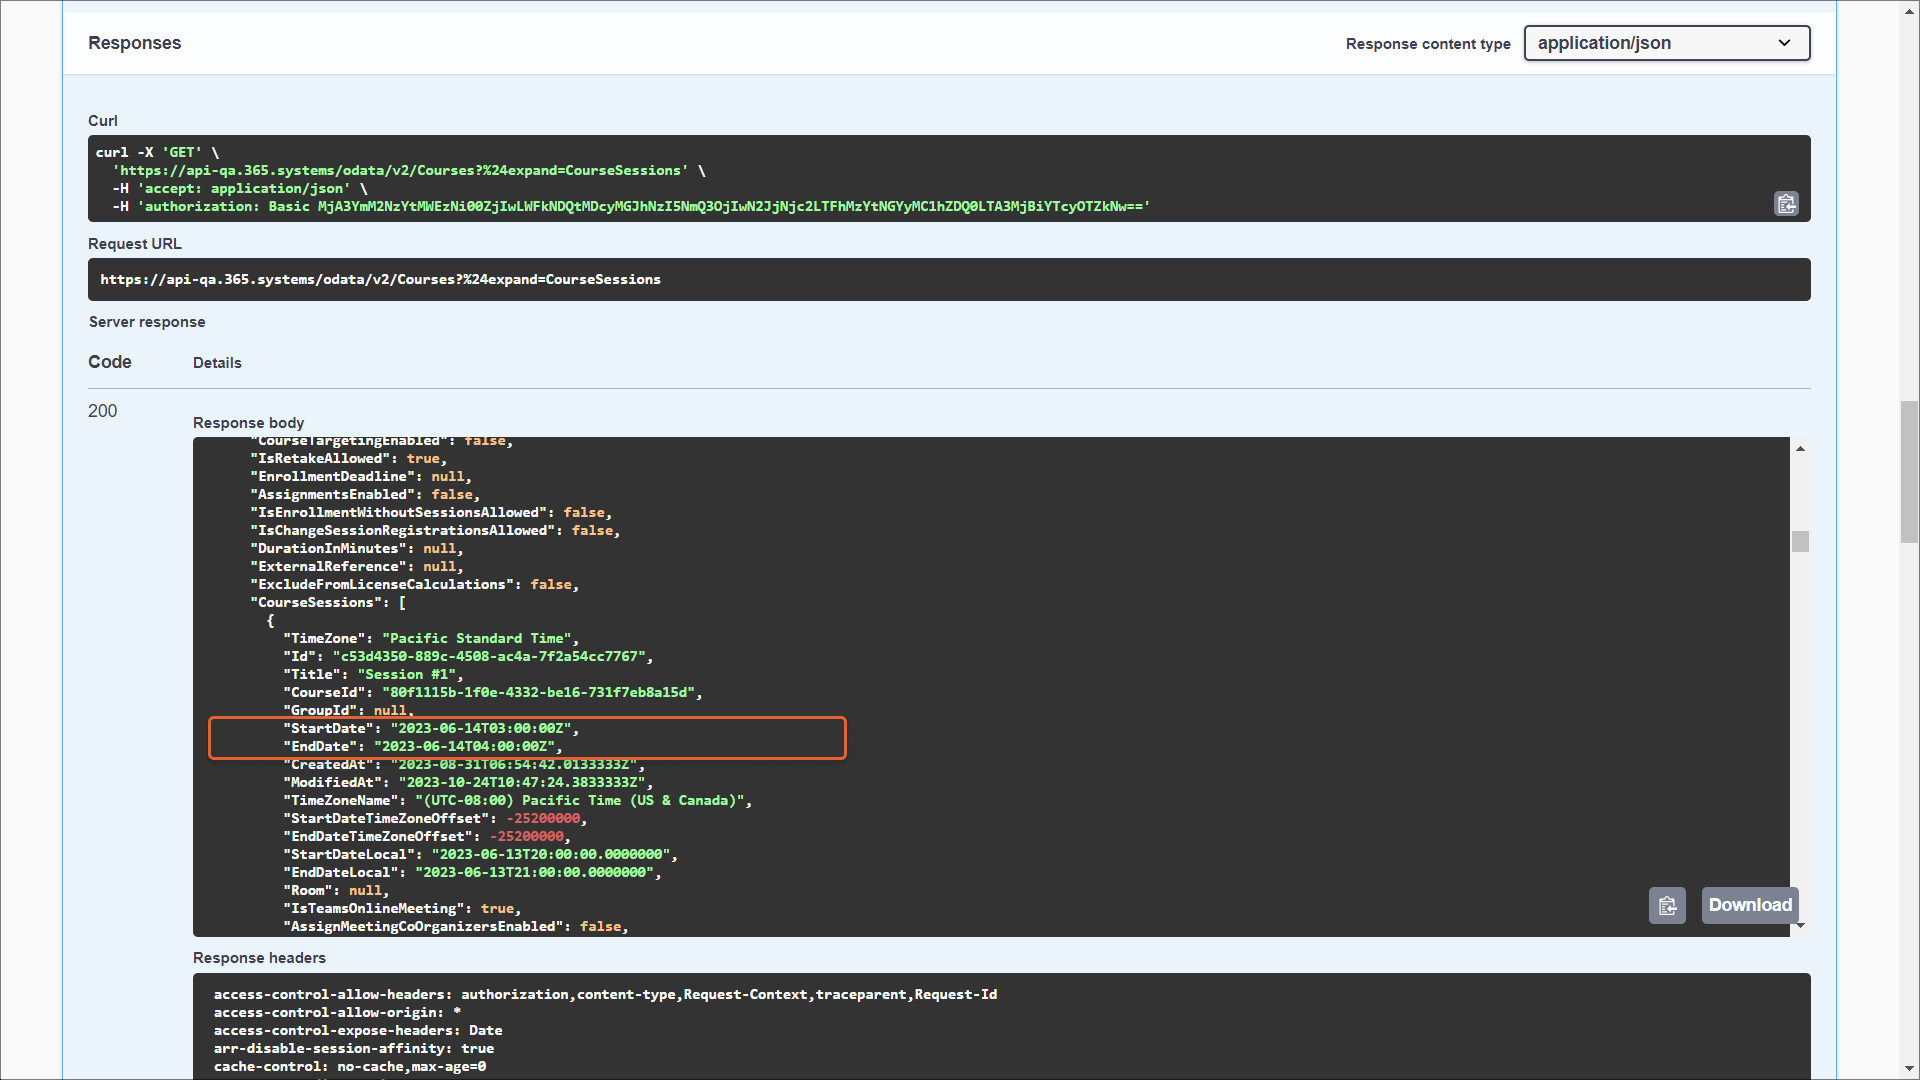Click the StartDate value in response
Screen dimensions: 1920x1080
pyautogui.click(x=481, y=729)
